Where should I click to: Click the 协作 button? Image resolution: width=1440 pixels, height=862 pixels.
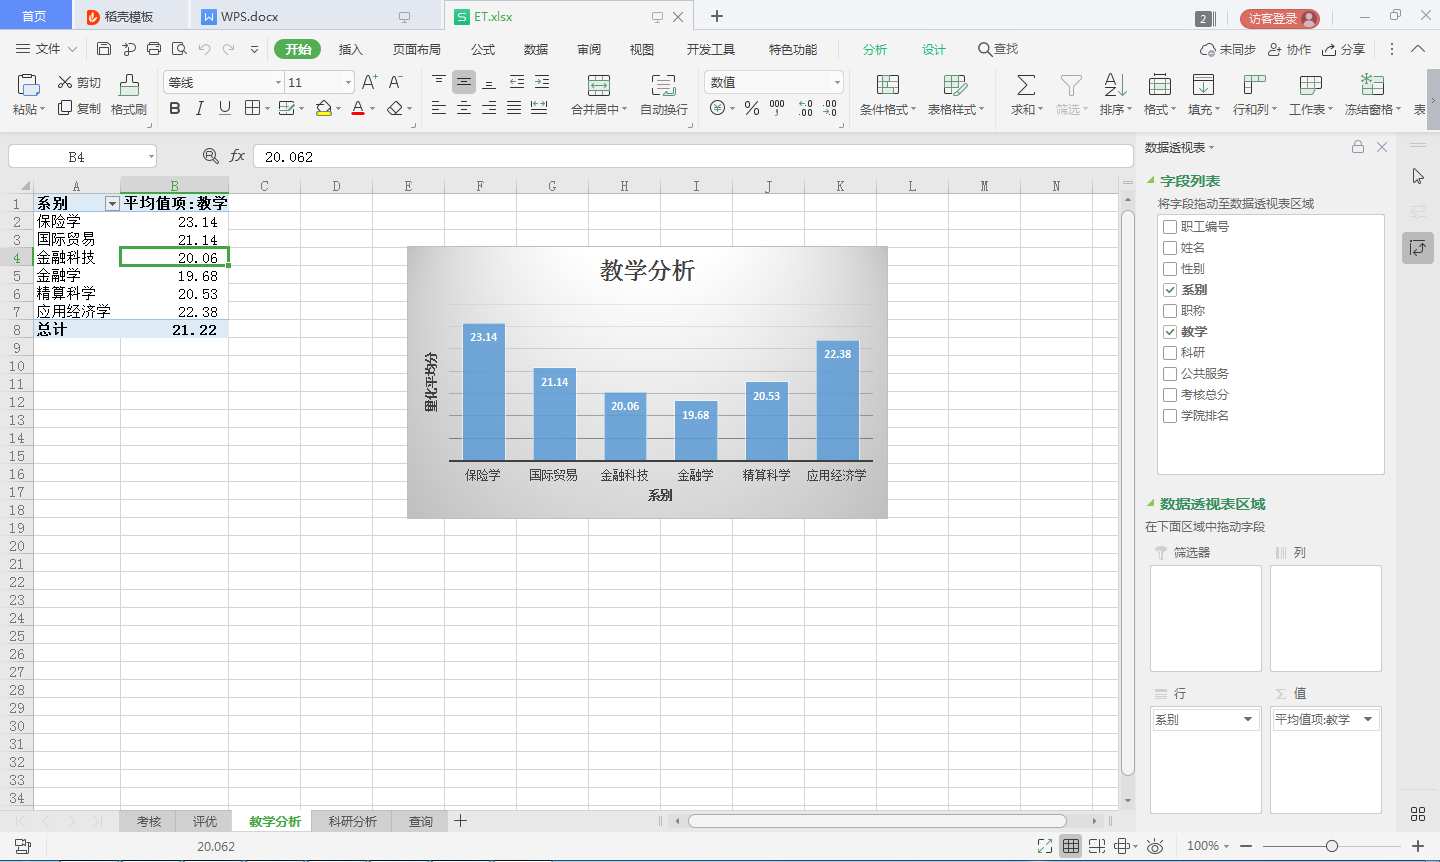[x=1289, y=49]
